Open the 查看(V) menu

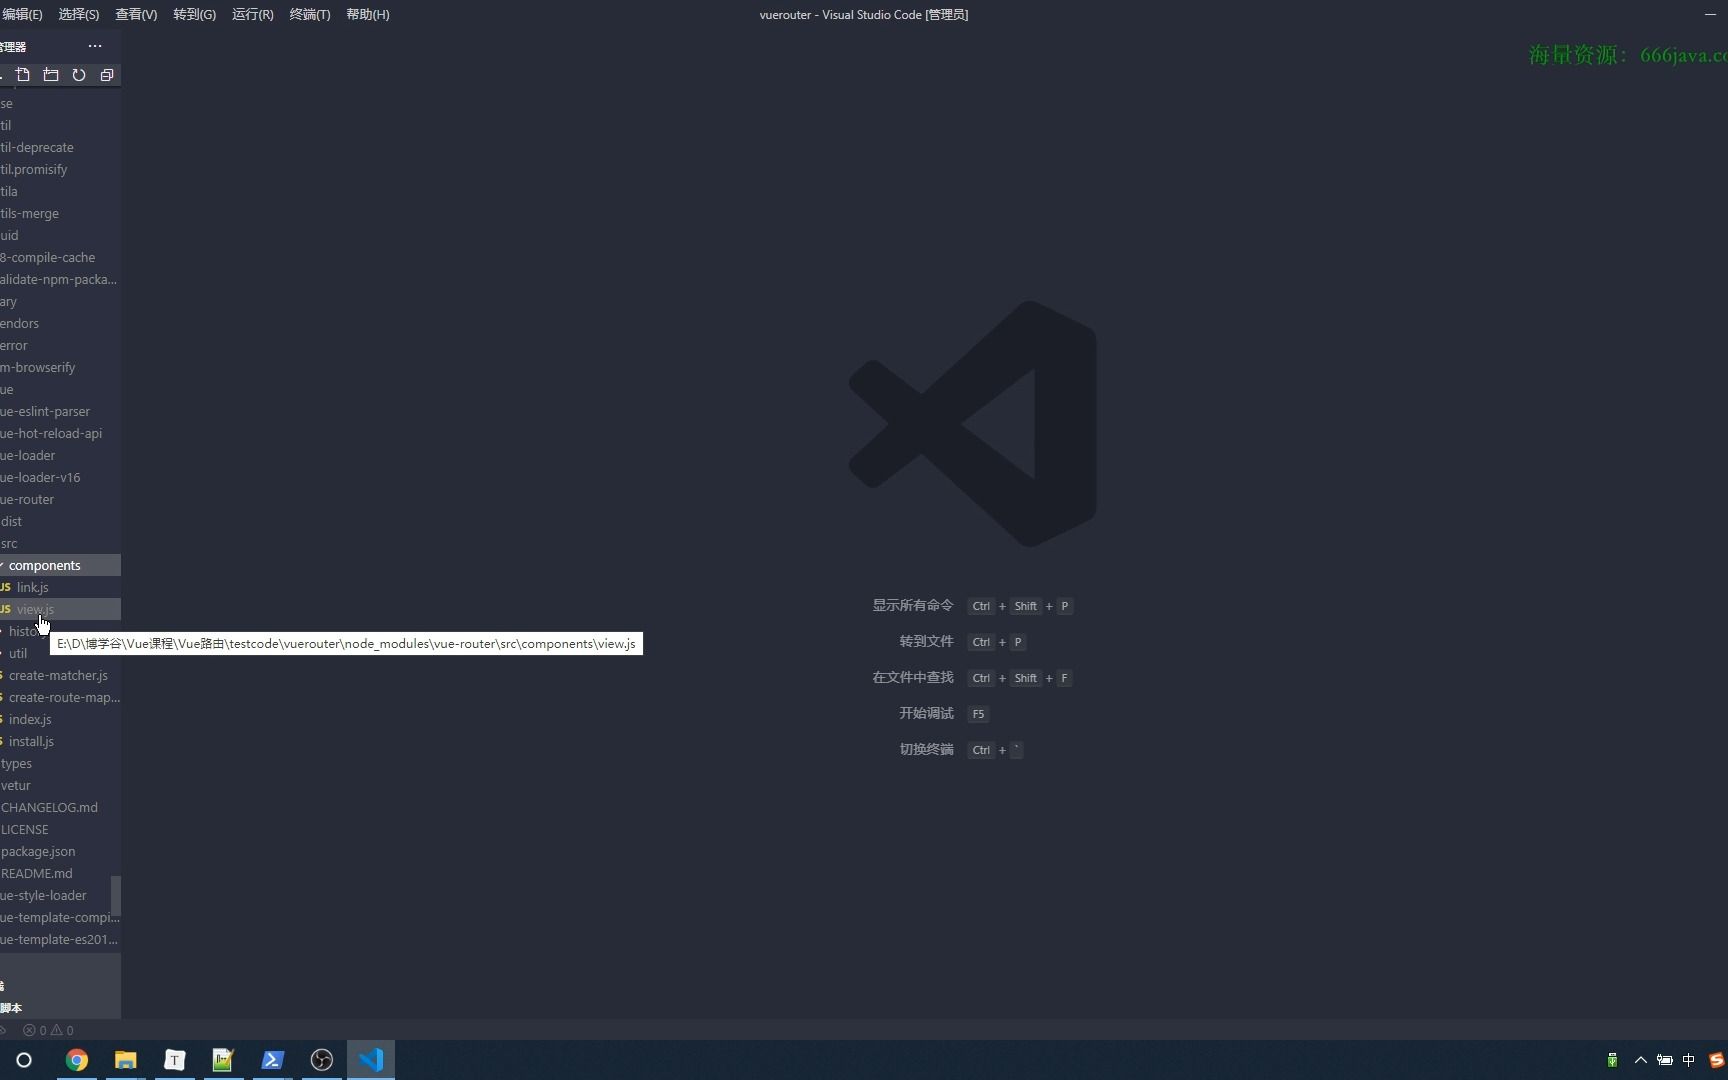136,14
